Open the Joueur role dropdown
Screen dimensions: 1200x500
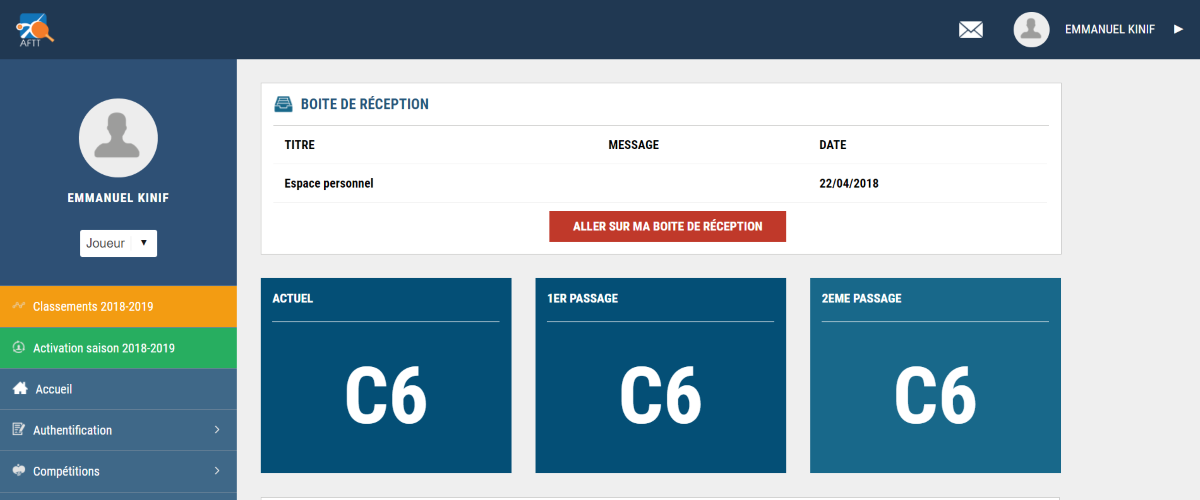(x=118, y=243)
